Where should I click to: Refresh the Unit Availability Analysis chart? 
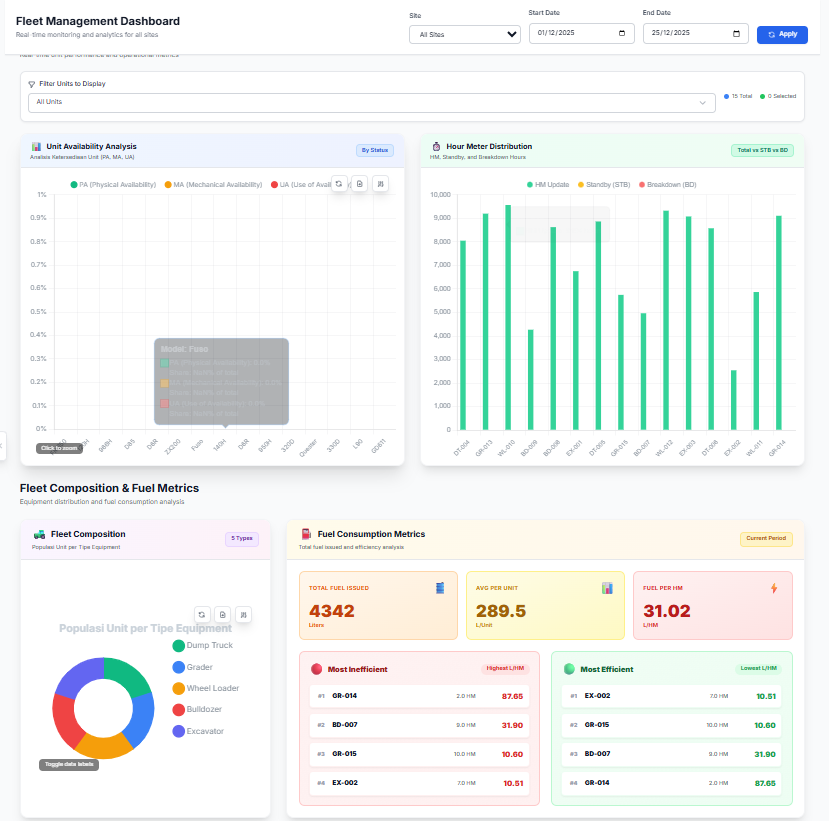(x=339, y=184)
